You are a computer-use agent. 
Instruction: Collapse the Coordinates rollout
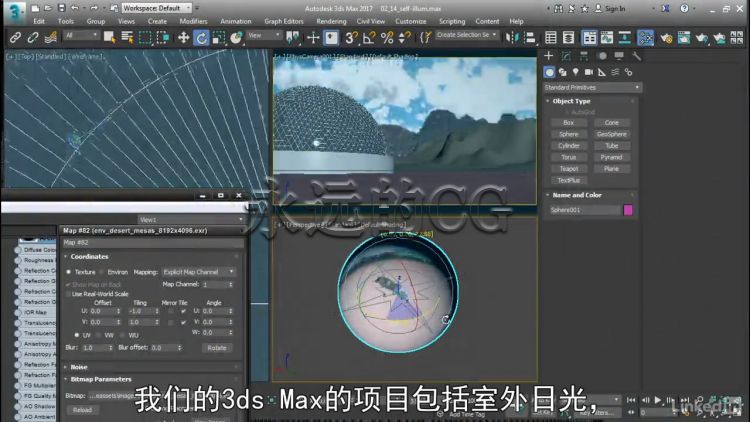tap(89, 256)
